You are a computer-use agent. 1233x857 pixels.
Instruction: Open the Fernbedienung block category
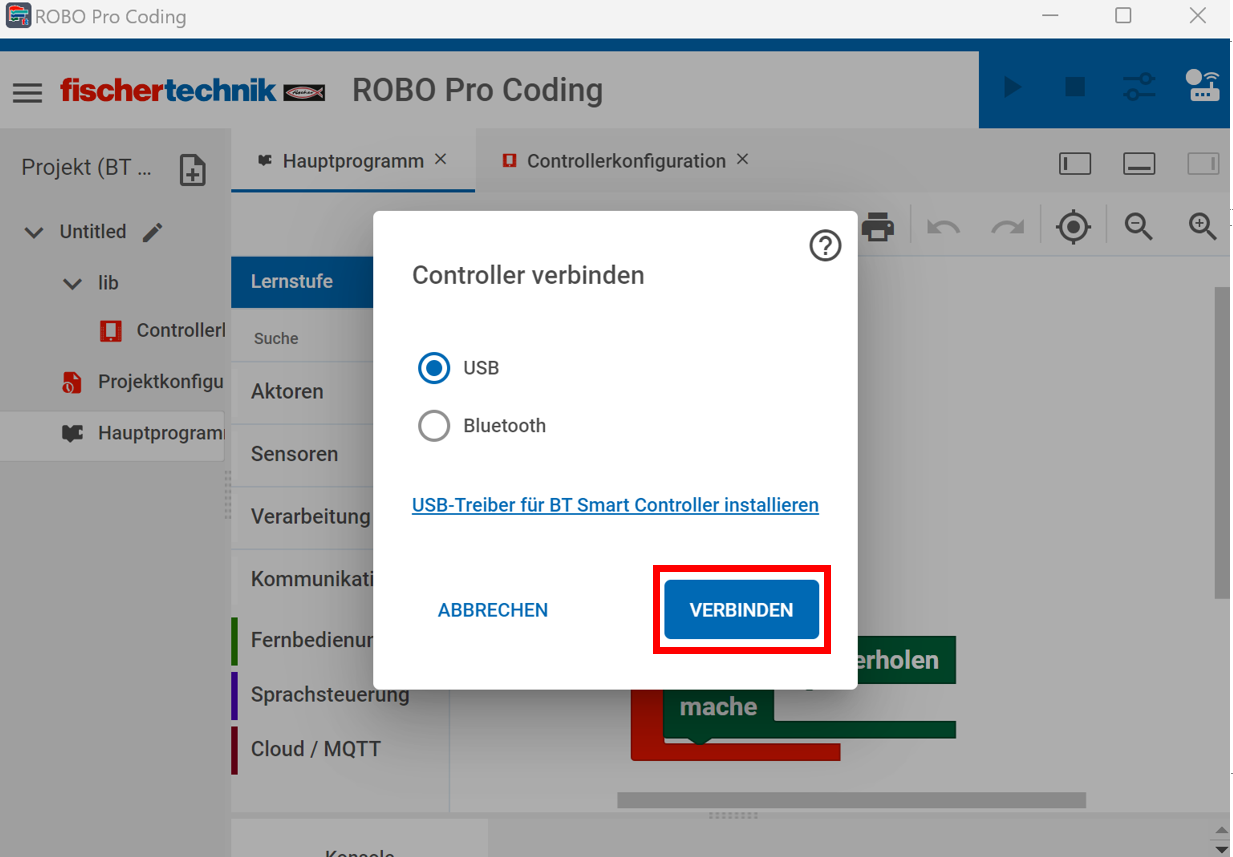[302, 640]
